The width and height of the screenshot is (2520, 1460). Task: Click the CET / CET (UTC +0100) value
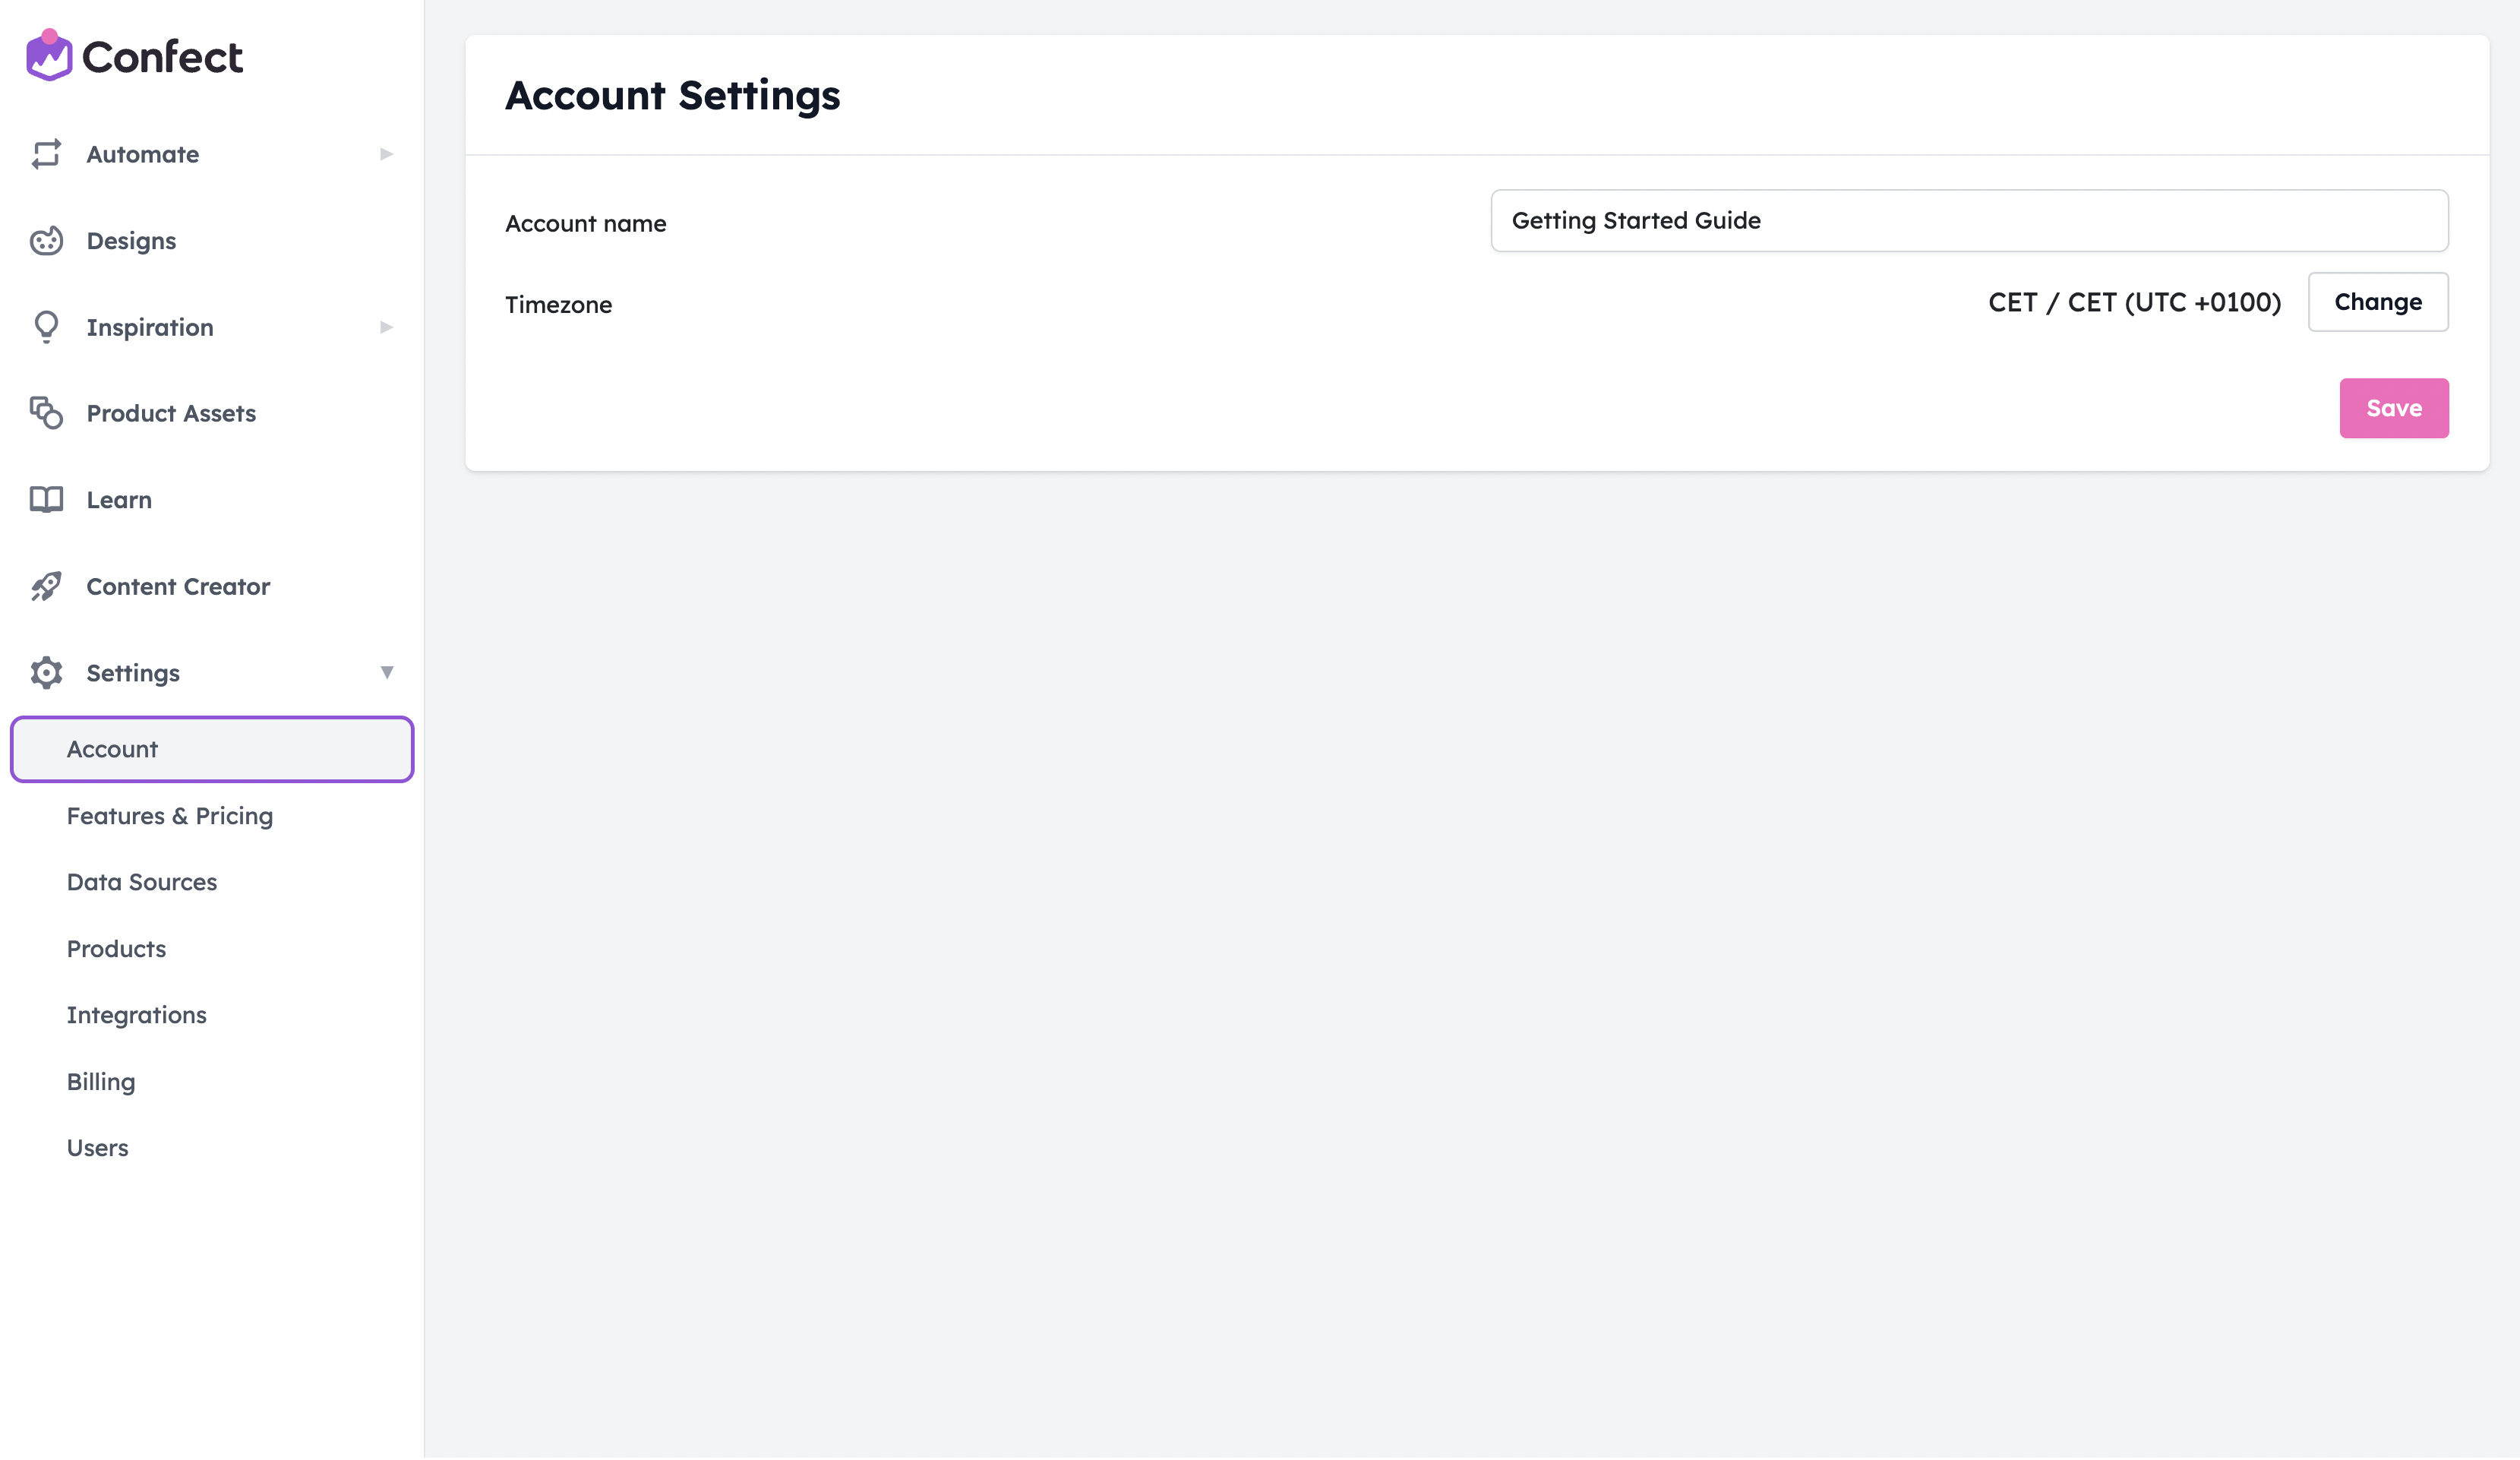[2134, 302]
